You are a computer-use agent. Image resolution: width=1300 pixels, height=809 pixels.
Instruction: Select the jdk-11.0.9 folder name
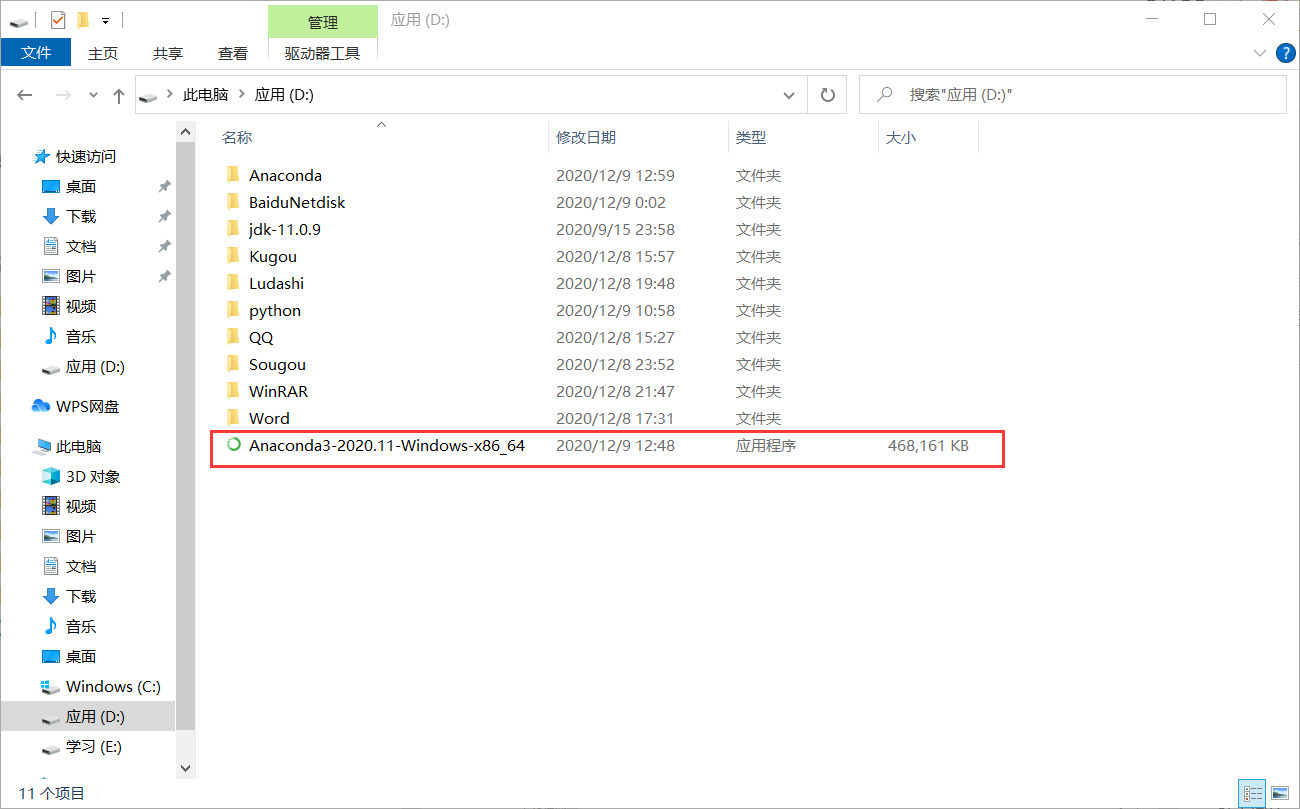tap(285, 229)
